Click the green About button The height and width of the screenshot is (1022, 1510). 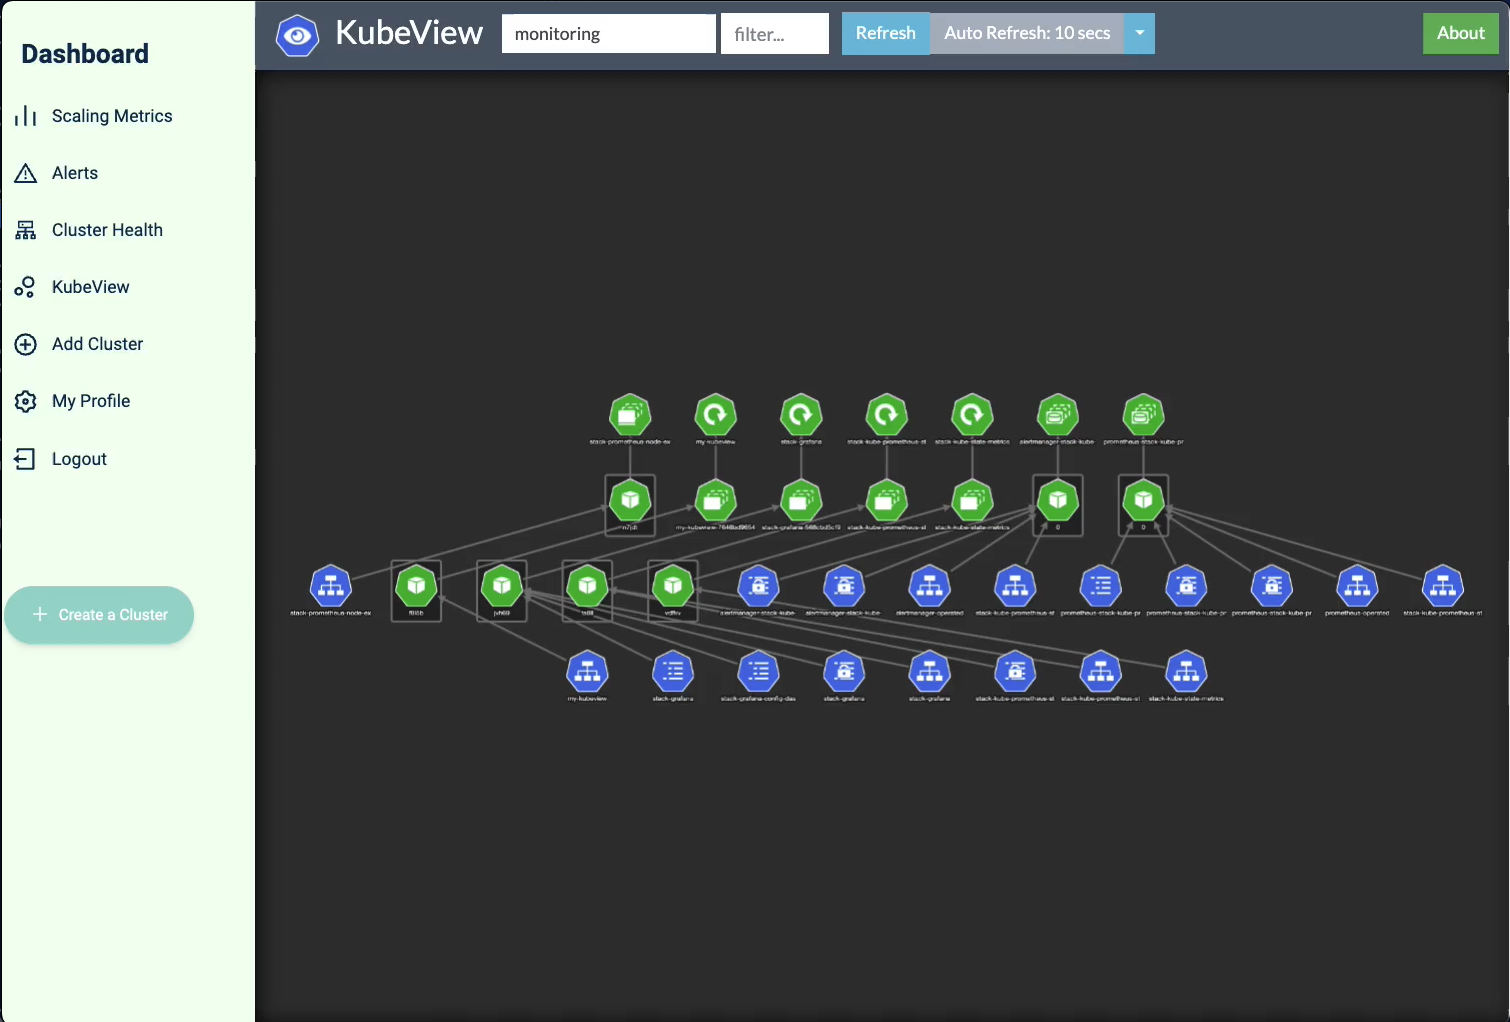coord(1461,33)
